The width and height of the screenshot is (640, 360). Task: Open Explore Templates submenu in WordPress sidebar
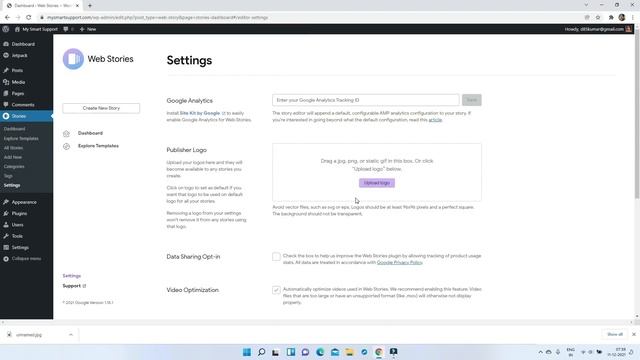21,139
